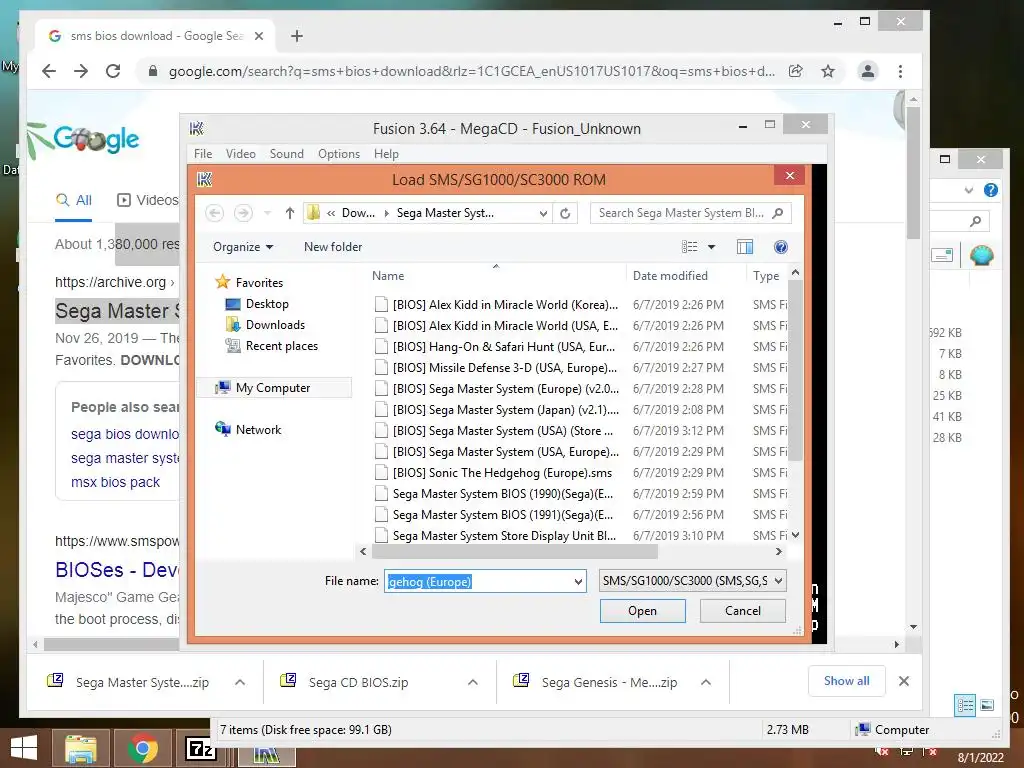Open the Fusion Sound menu
Screen dimensions: 1024x768
(287, 153)
